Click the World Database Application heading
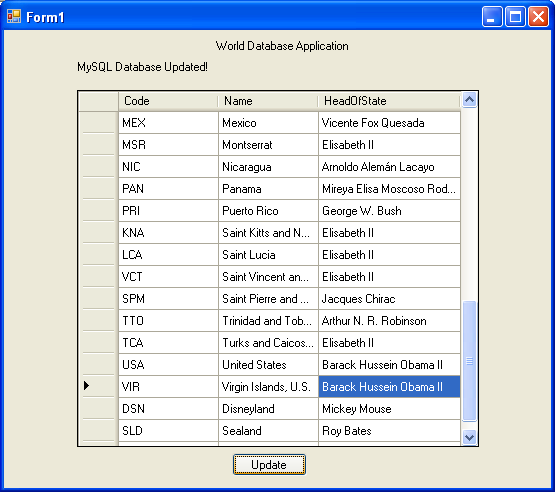 click(282, 46)
